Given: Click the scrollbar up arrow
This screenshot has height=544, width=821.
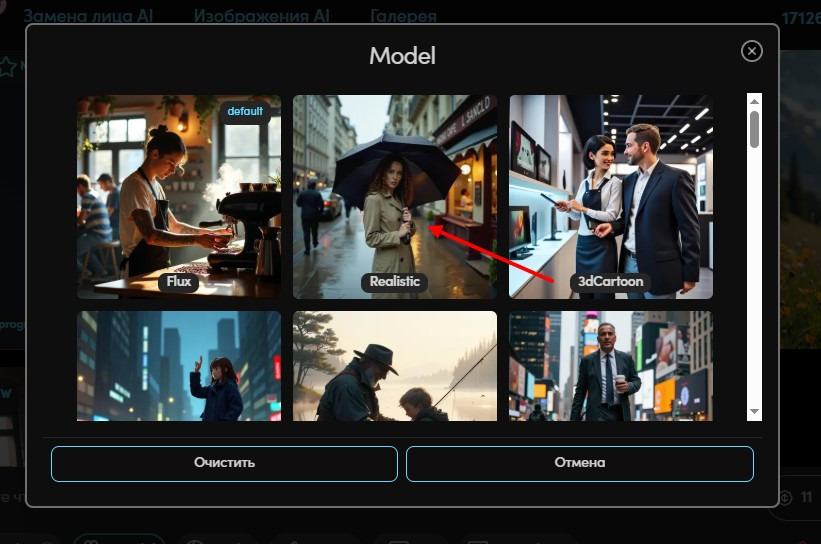Looking at the screenshot, I should tap(754, 101).
